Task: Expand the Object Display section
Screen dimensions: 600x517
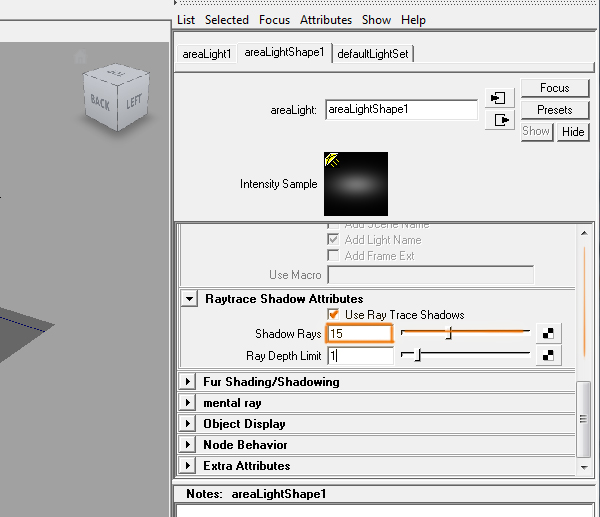Action: point(188,424)
